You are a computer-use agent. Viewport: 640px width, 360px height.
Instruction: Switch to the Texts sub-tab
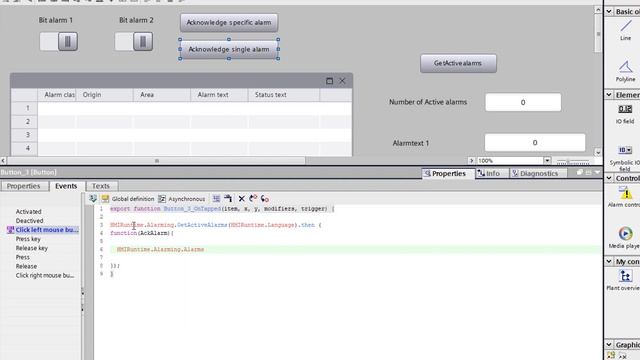101,186
